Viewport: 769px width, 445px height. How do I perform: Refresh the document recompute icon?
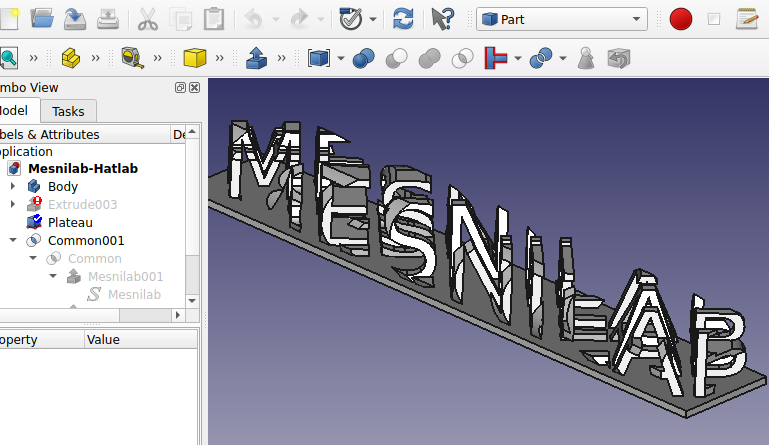pos(403,19)
